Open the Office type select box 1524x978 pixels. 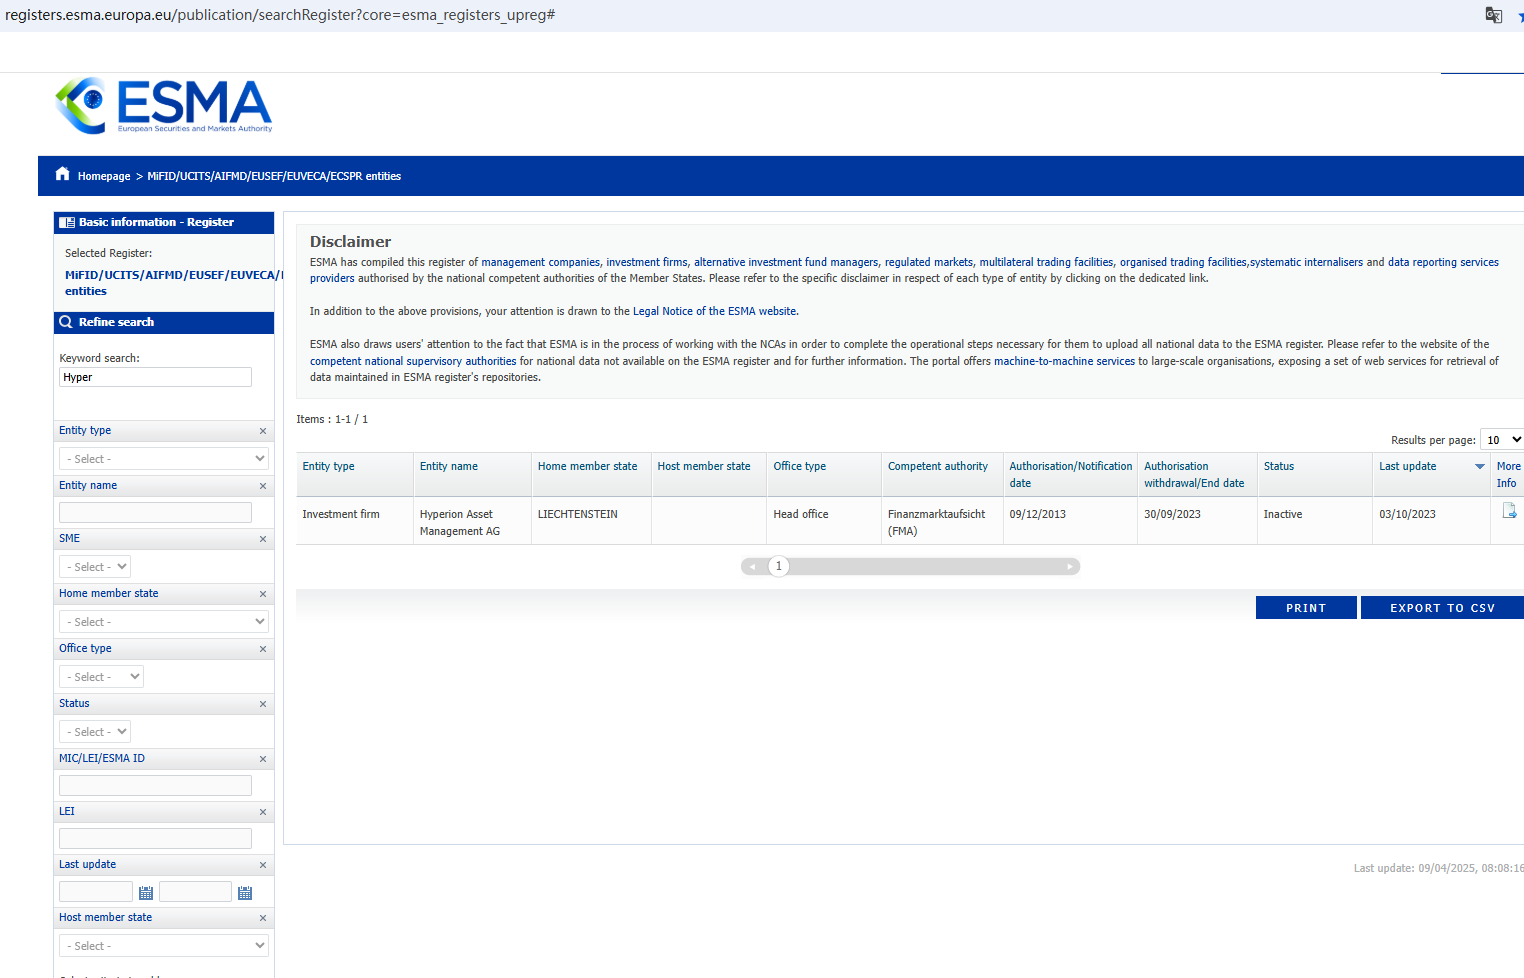tap(102, 677)
